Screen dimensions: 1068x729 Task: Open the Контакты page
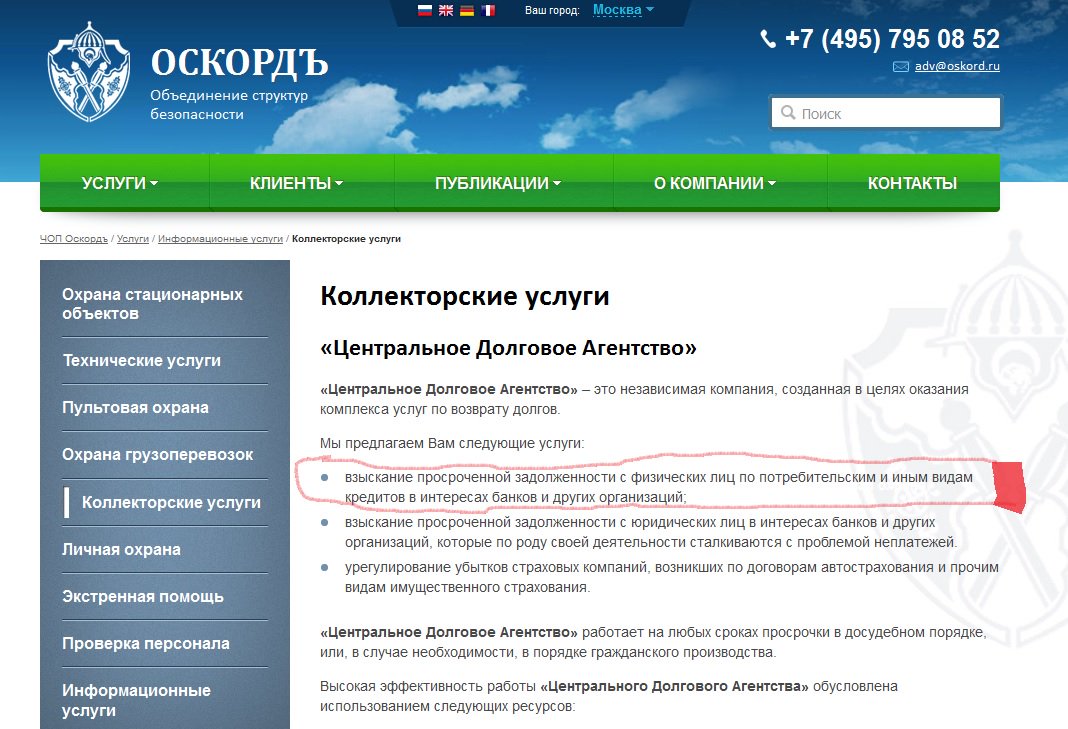[912, 183]
